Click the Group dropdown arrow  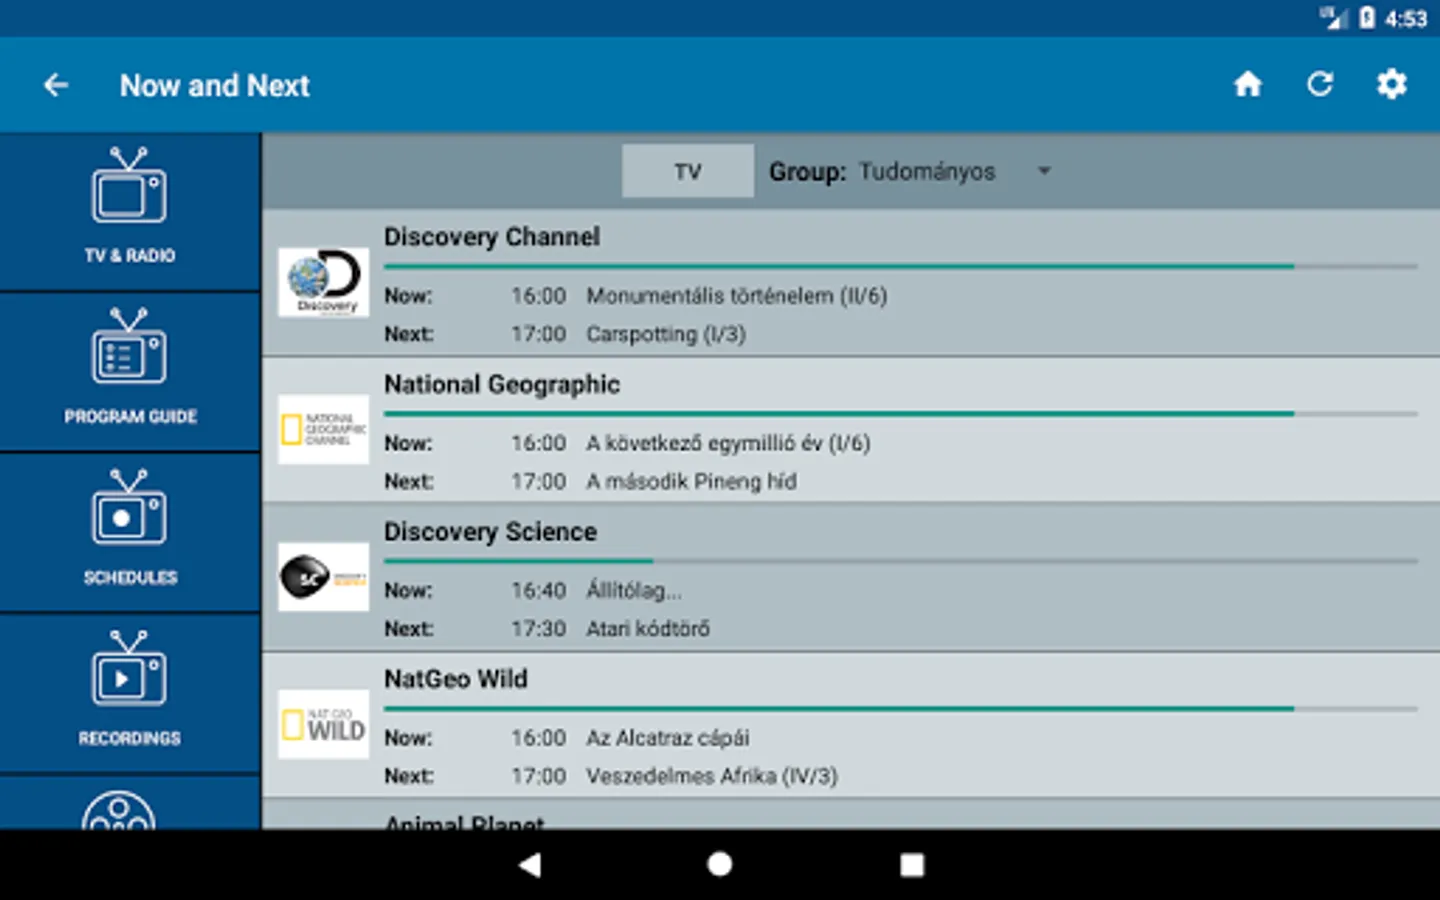coord(1044,171)
